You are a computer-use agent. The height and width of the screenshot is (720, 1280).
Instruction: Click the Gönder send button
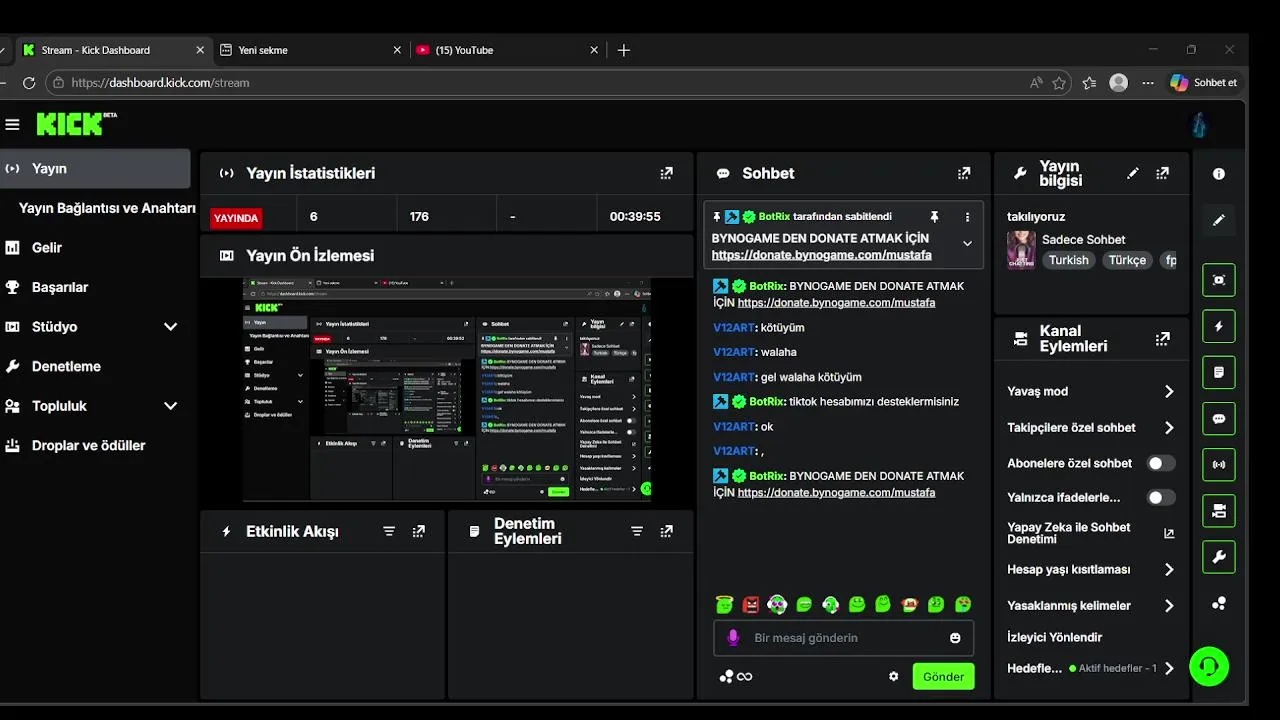[x=943, y=677]
